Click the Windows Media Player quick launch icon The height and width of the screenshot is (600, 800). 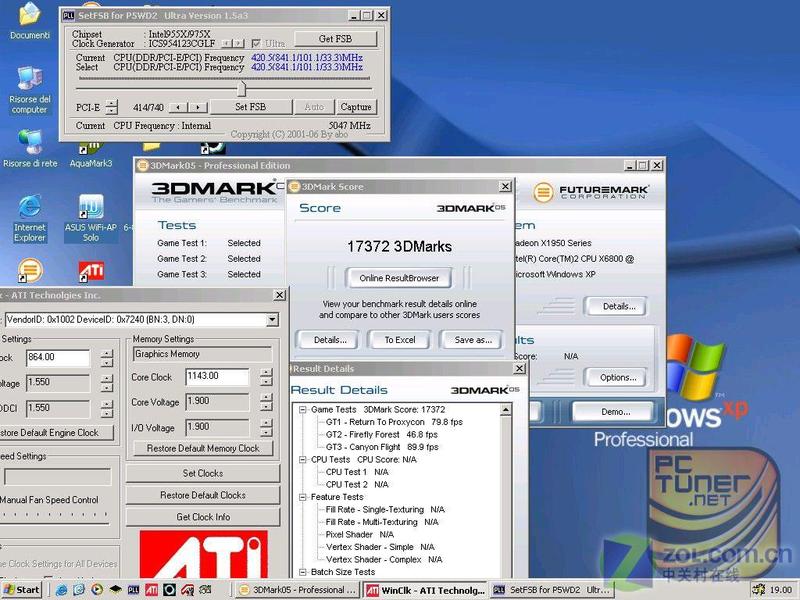coord(97,590)
